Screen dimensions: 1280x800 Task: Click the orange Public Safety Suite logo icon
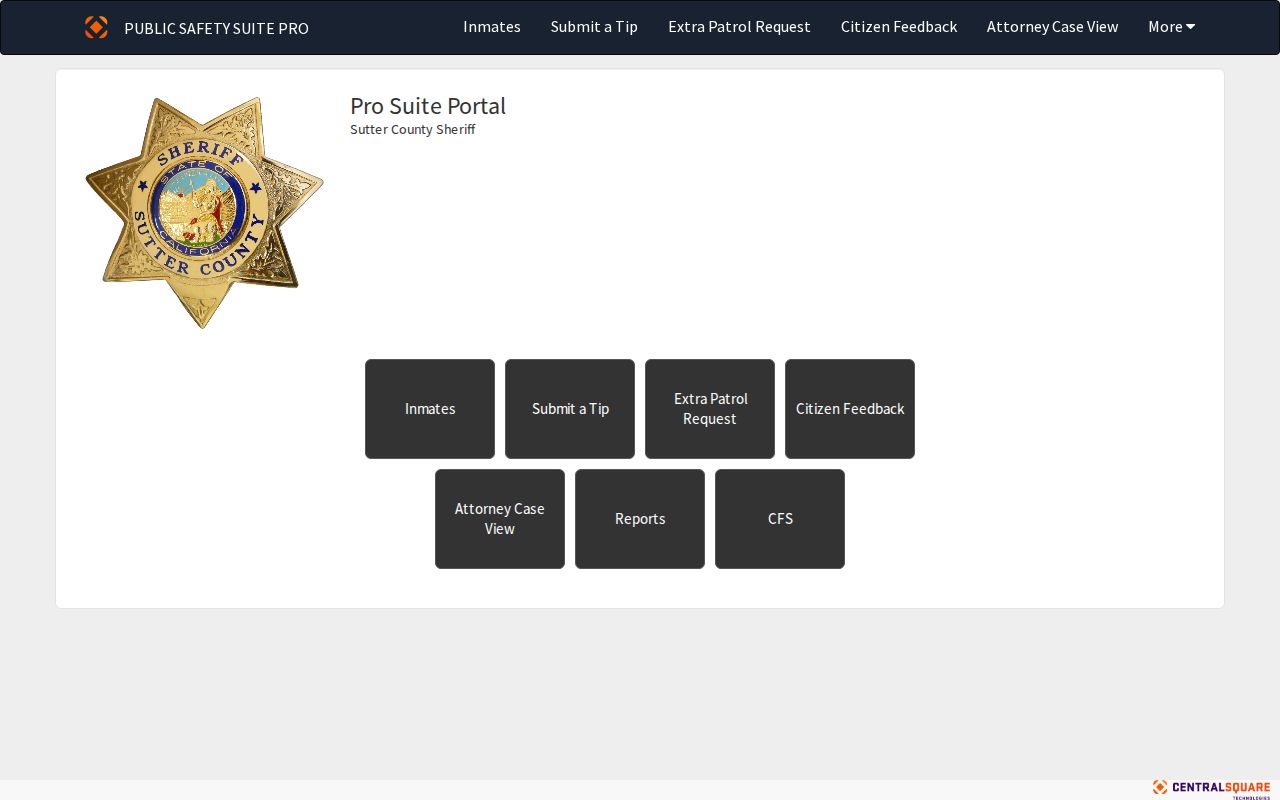click(96, 27)
